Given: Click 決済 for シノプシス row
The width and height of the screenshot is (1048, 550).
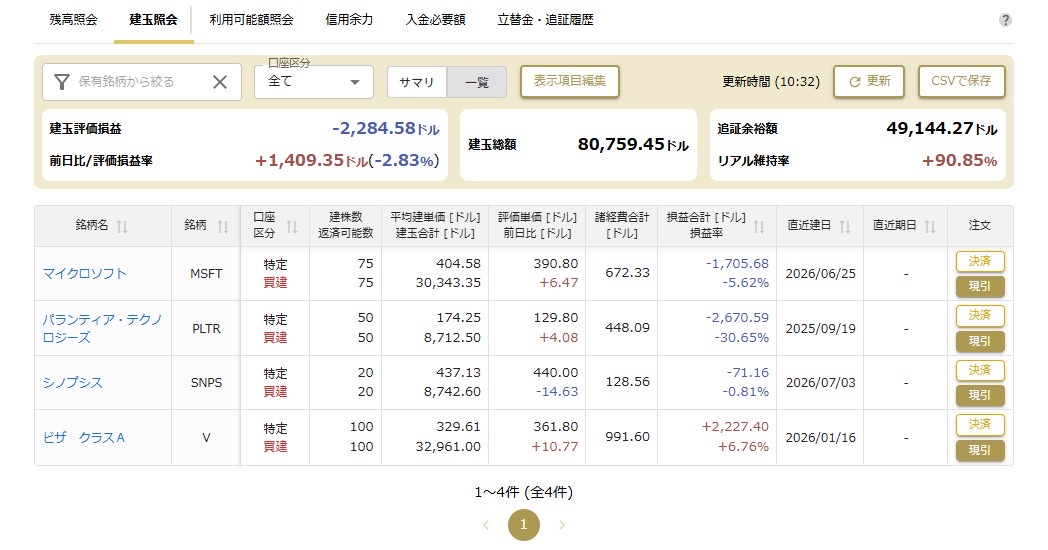Looking at the screenshot, I should click(980, 370).
